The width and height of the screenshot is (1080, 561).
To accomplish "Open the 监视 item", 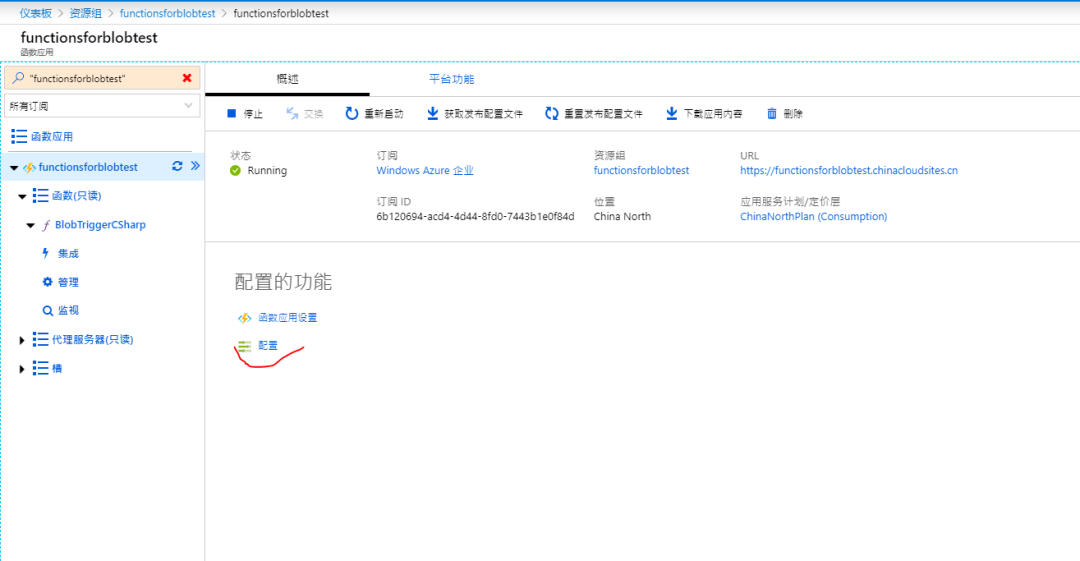I will pyautogui.click(x=68, y=311).
